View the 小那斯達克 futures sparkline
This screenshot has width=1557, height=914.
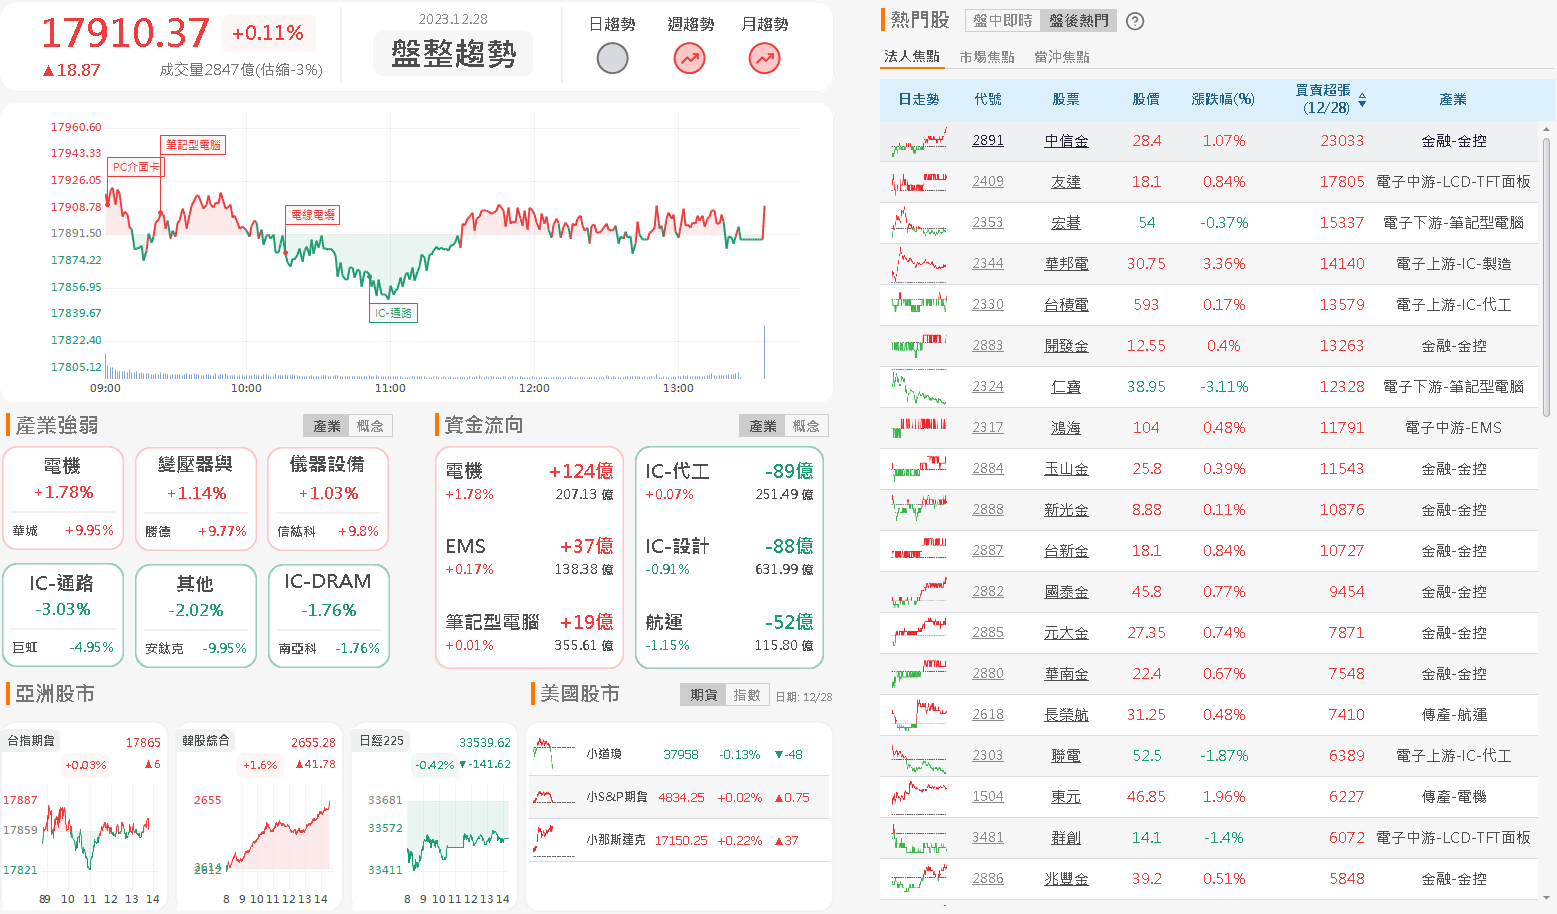pyautogui.click(x=555, y=840)
